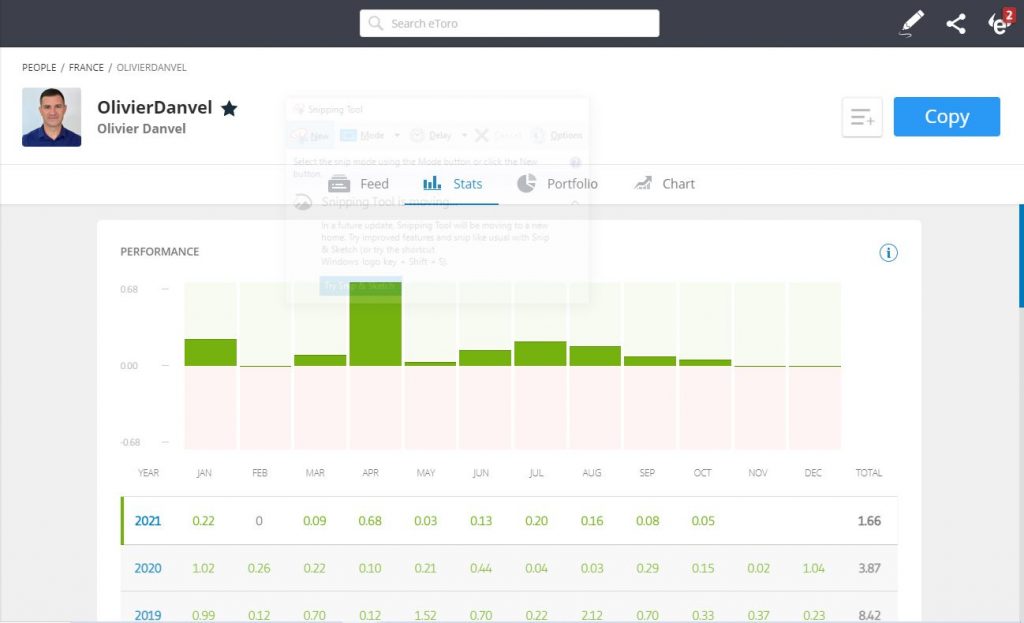This screenshot has width=1024, height=623.
Task: Switch to the Feed tab
Action: click(x=359, y=184)
